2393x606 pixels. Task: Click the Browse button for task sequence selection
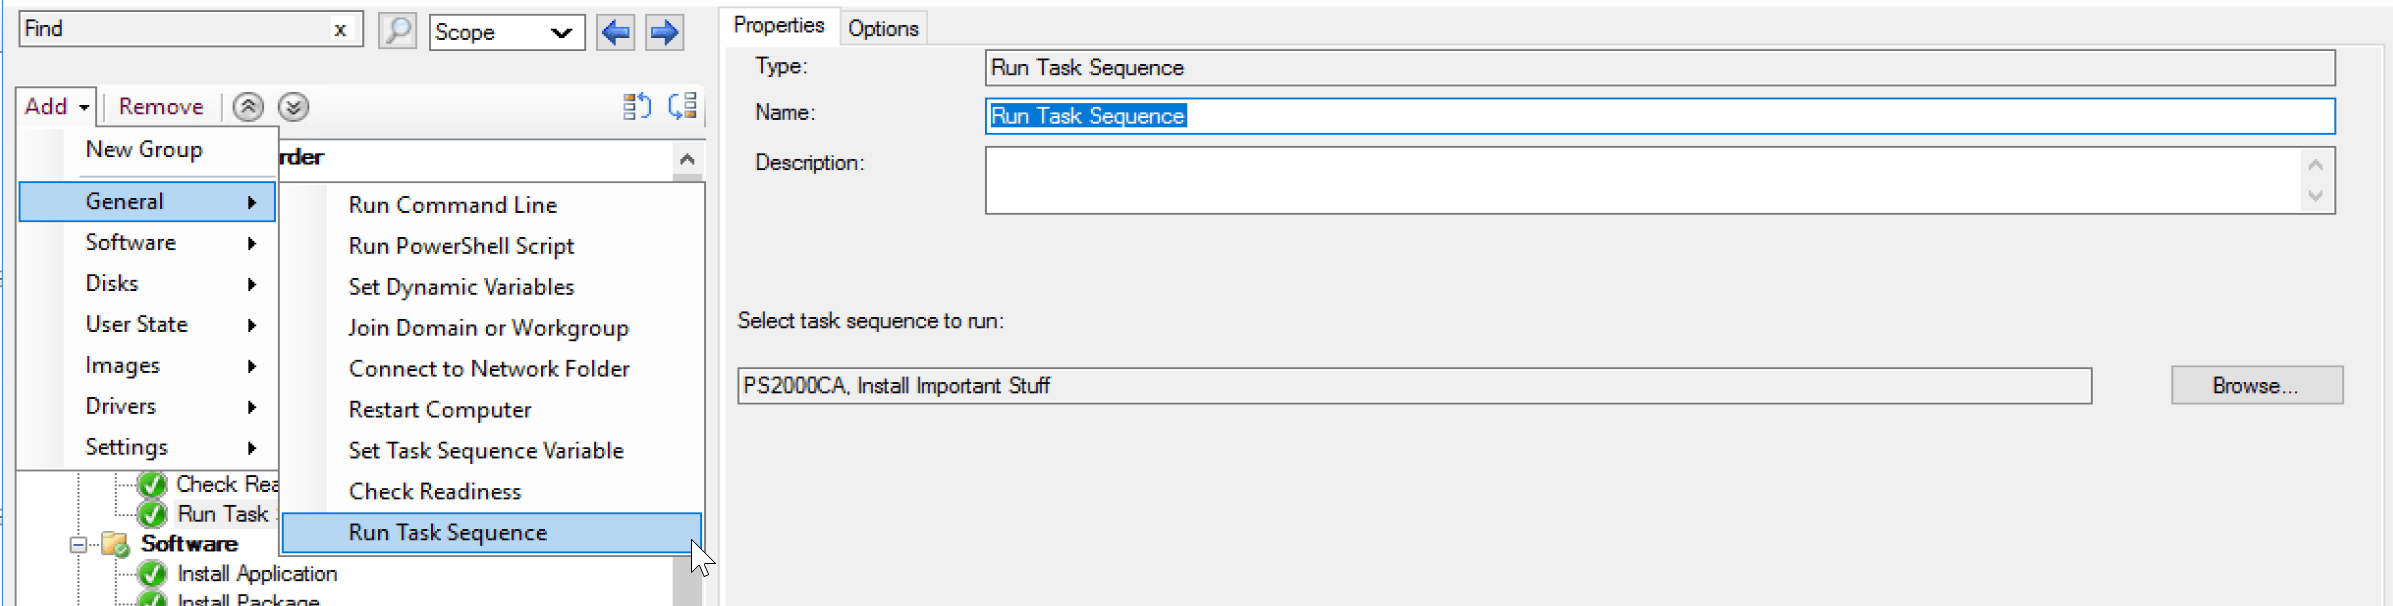click(x=2256, y=385)
